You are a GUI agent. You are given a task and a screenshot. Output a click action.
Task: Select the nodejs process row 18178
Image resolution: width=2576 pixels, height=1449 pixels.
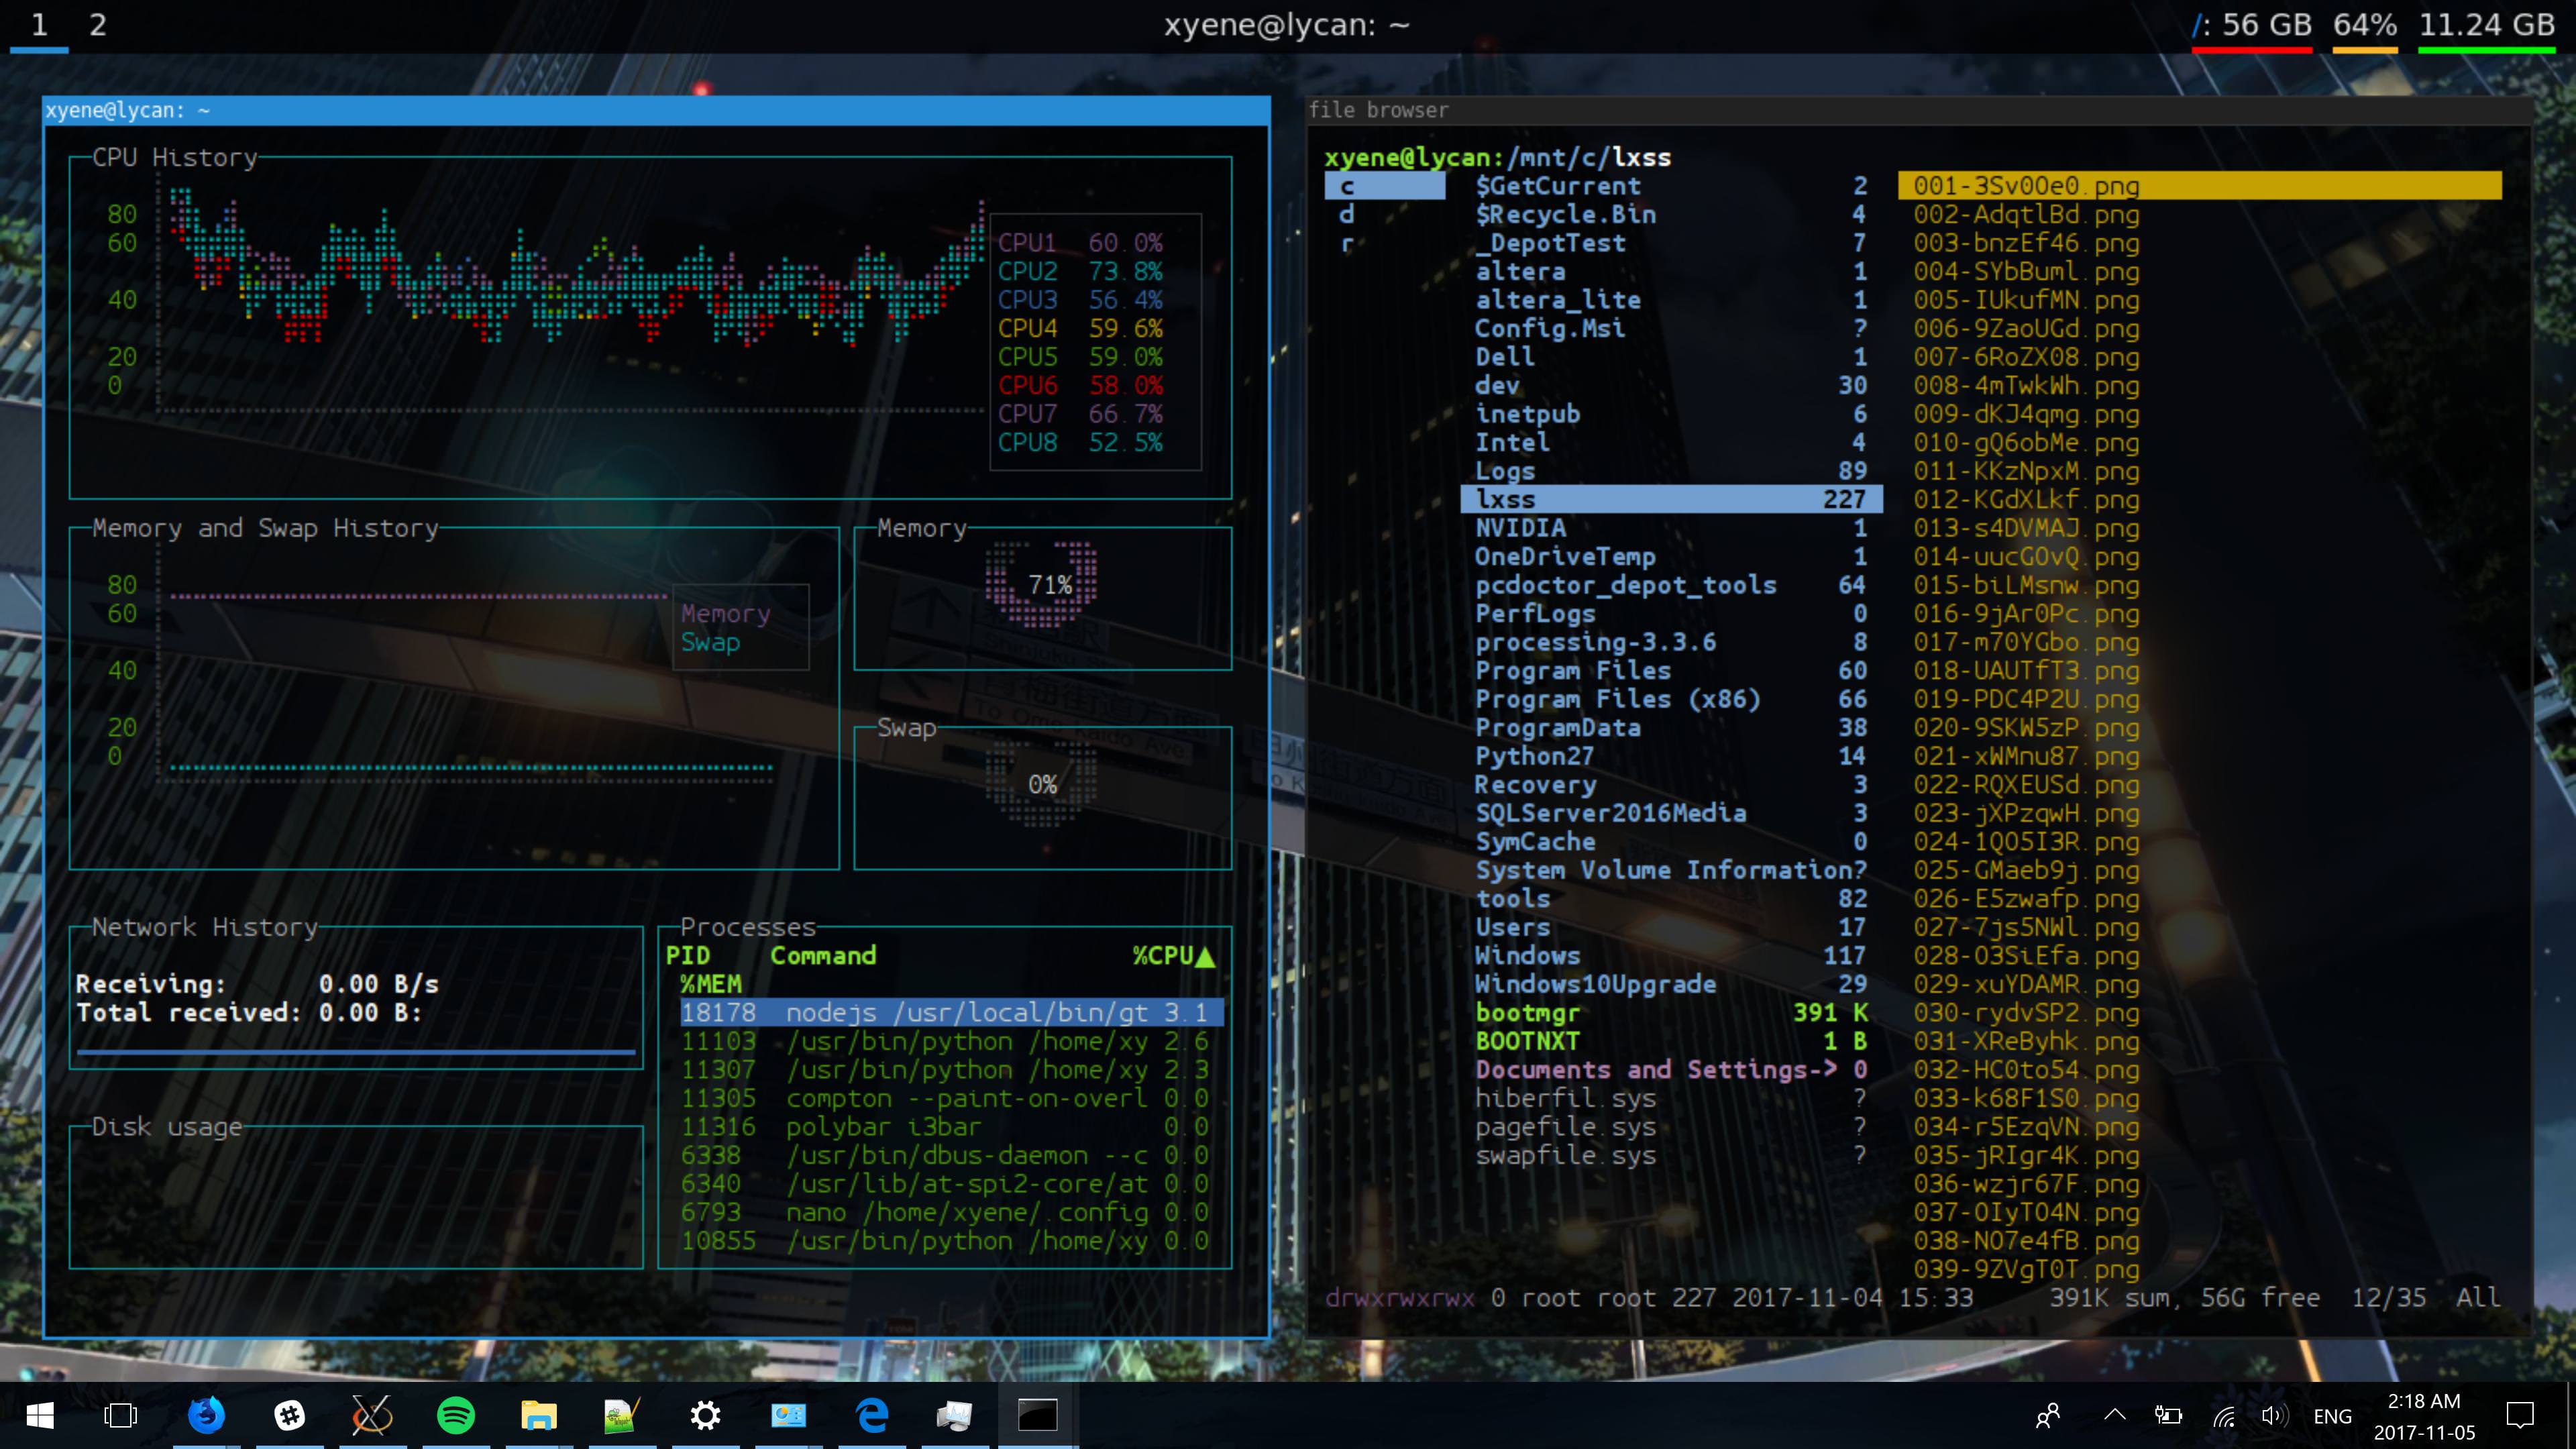coord(950,1013)
